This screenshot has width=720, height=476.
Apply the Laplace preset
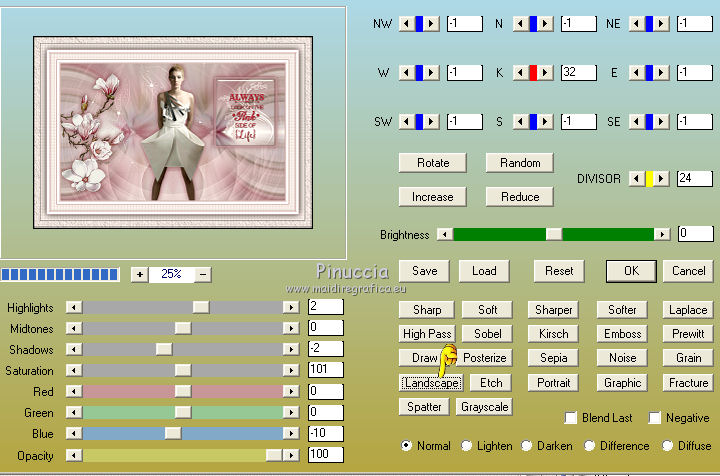[688, 310]
